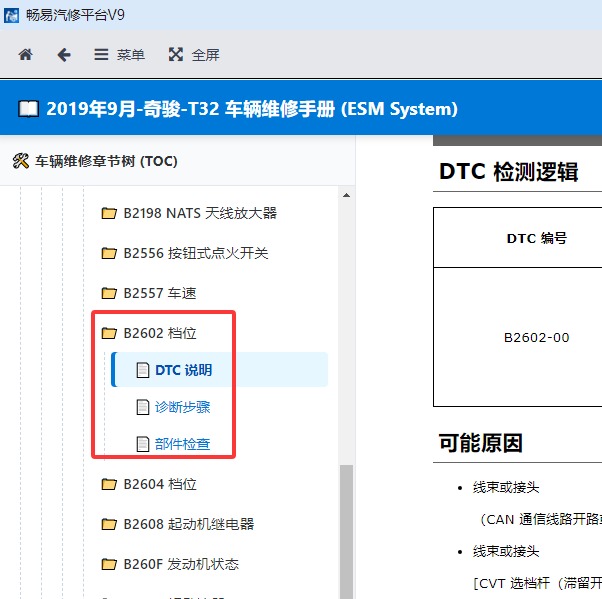Image resolution: width=602 pixels, height=599 pixels.
Task: Collapse the B2602 档位 node
Action: [160, 333]
